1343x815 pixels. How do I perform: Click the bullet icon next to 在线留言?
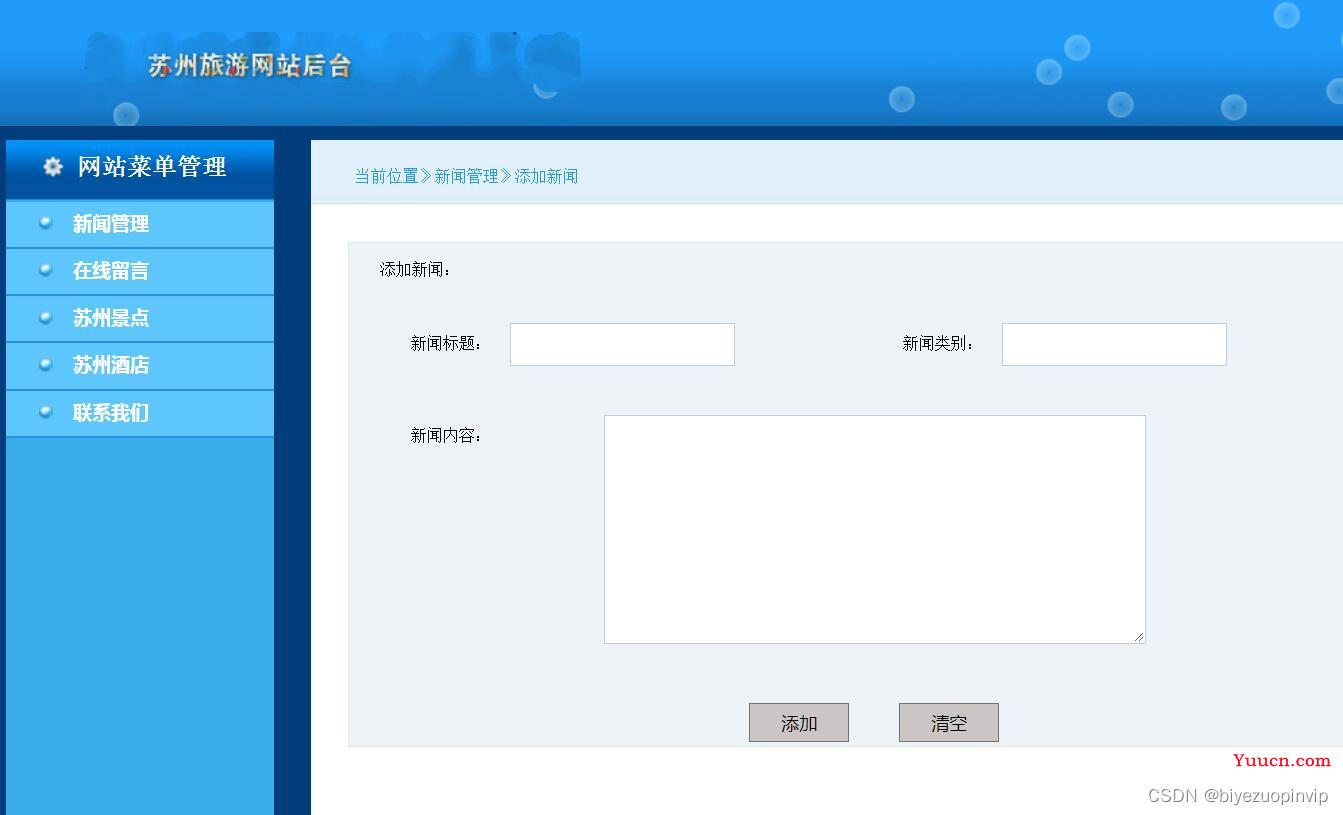[45, 270]
